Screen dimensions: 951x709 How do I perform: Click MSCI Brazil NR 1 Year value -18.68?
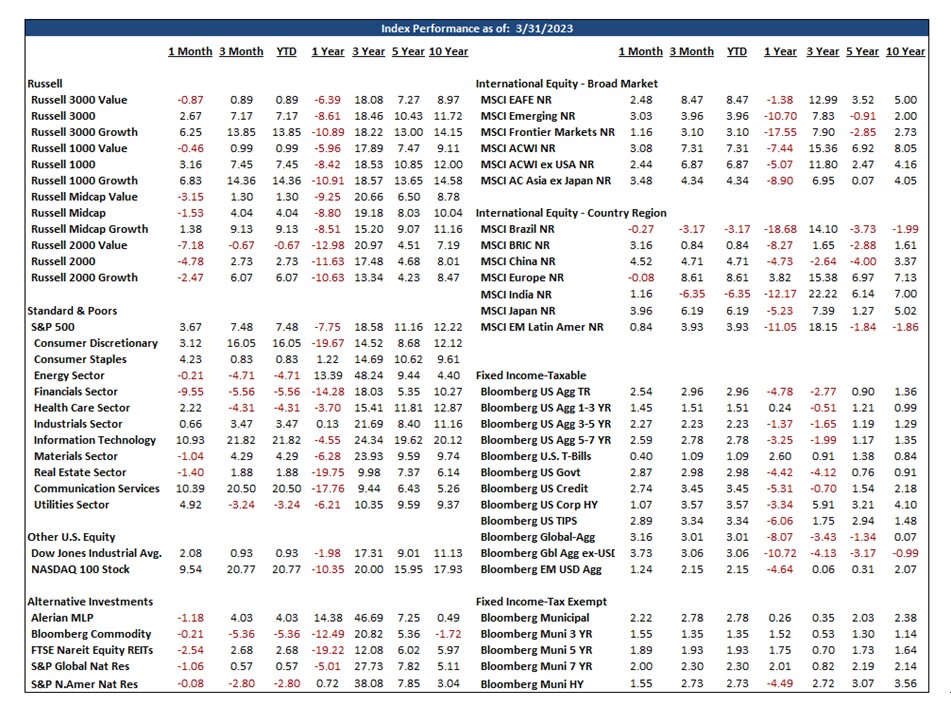(781, 229)
